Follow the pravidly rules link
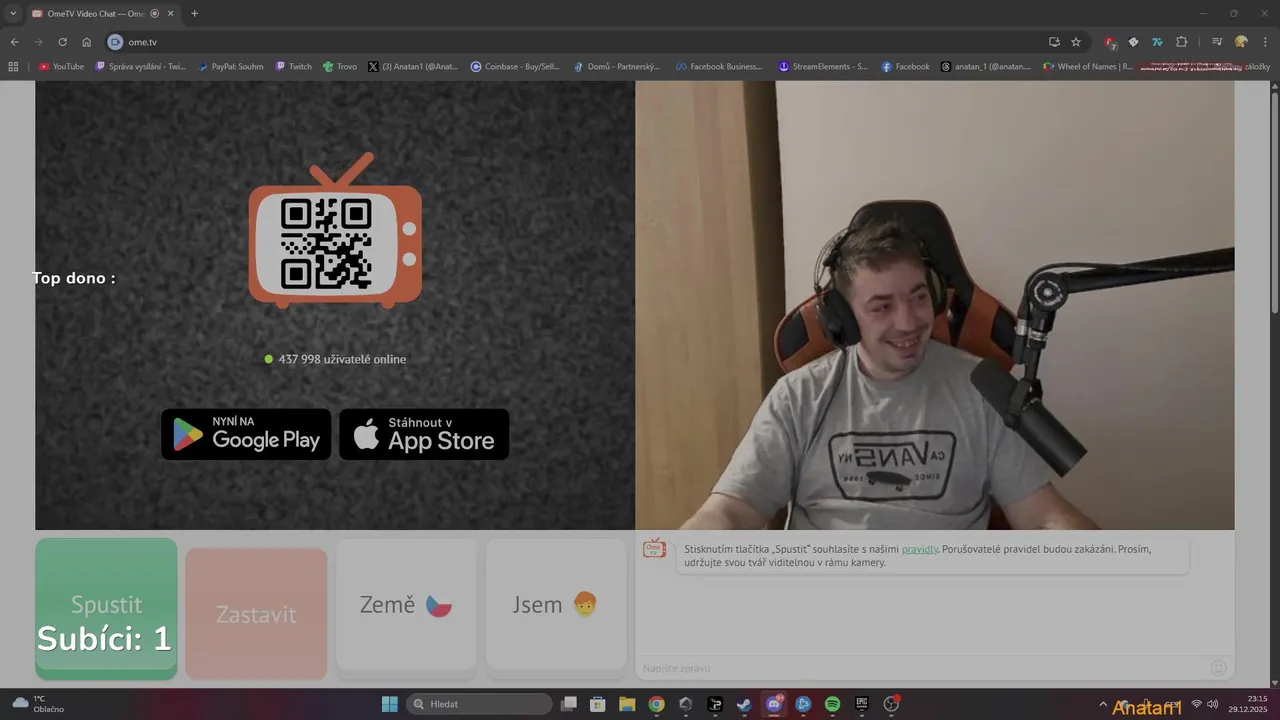The height and width of the screenshot is (720, 1280). pos(920,549)
